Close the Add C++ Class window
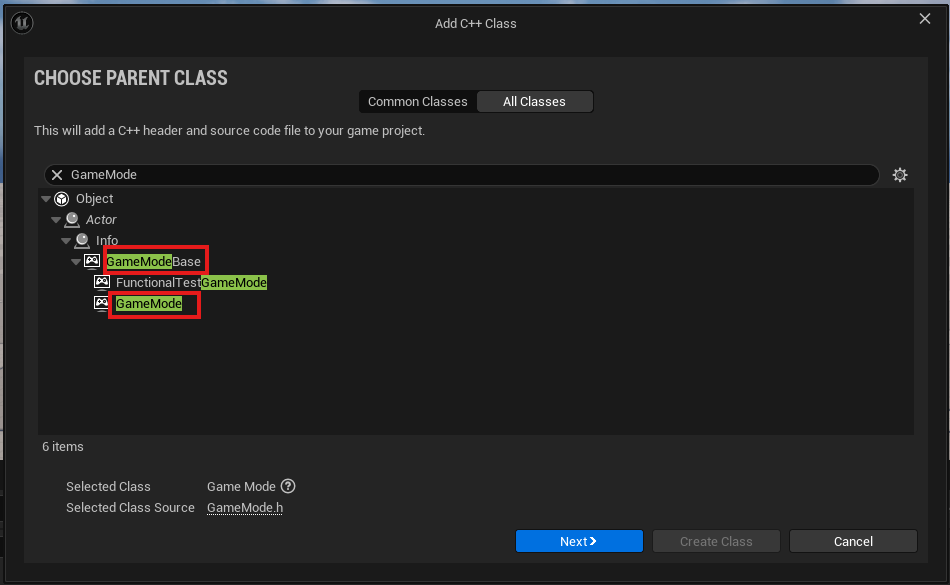950x585 pixels. 925,19
